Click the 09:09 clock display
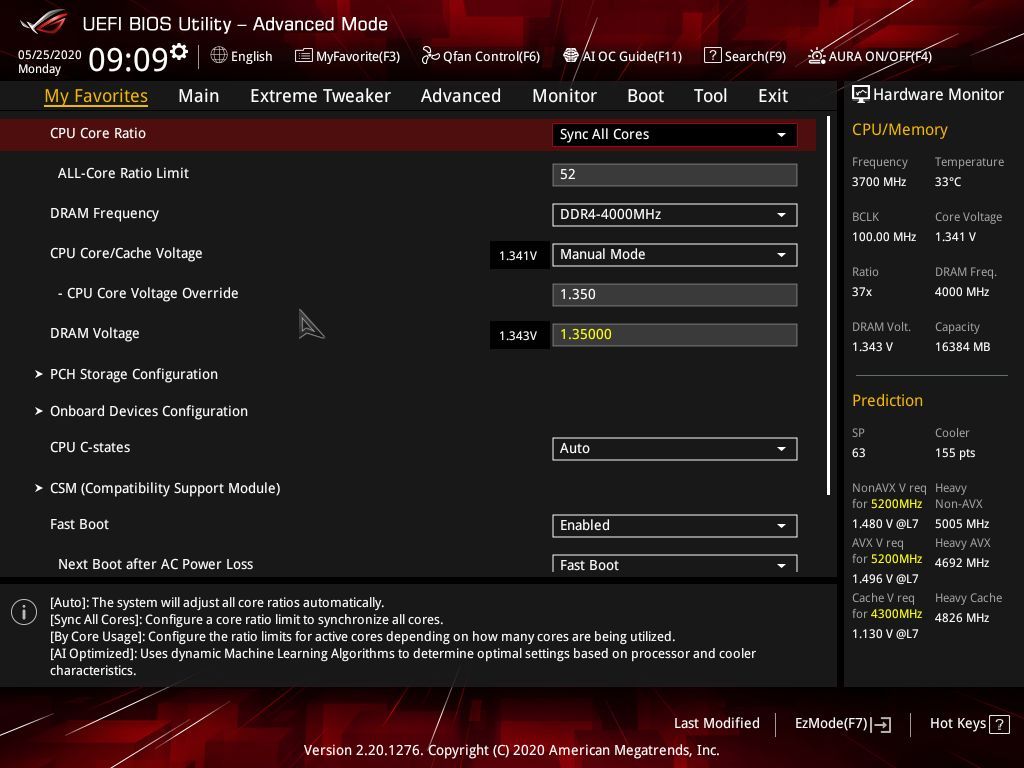Screen dimensions: 1024x768 click(x=129, y=59)
